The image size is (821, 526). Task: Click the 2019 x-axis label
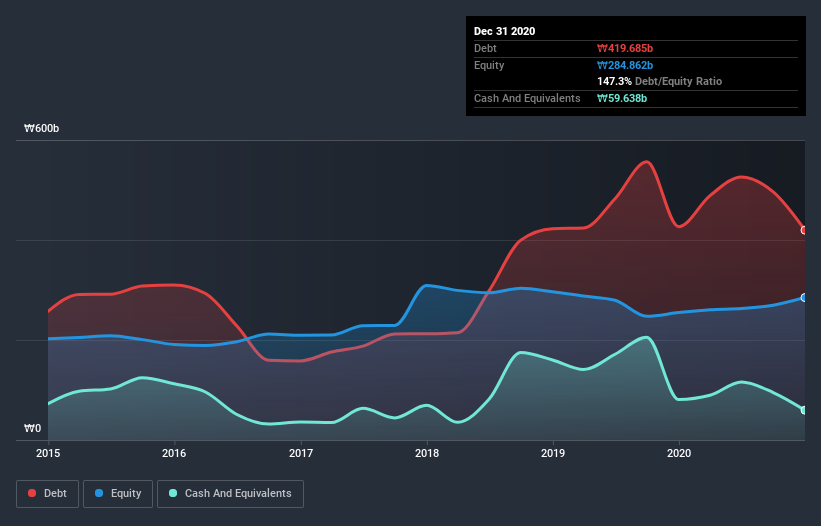[553, 453]
